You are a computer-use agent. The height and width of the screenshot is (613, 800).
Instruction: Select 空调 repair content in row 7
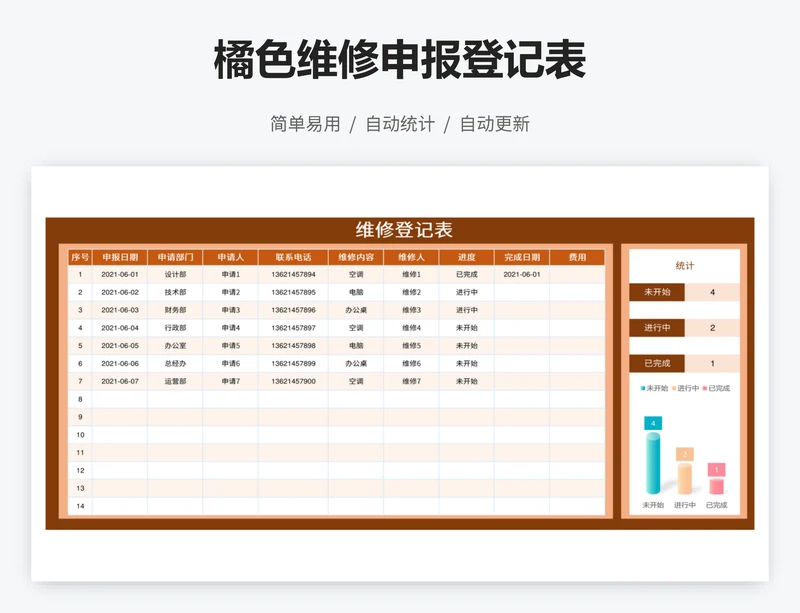point(356,381)
